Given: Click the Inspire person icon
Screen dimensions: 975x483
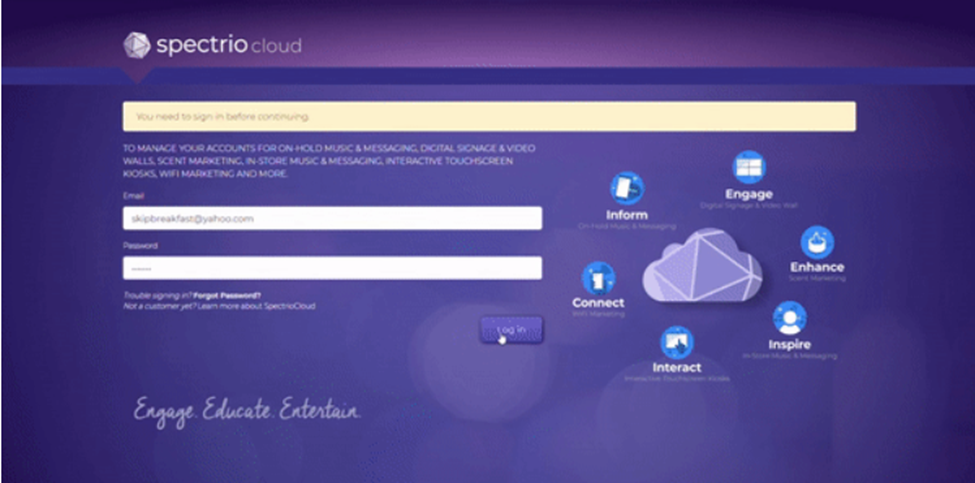Looking at the screenshot, I should [x=789, y=319].
